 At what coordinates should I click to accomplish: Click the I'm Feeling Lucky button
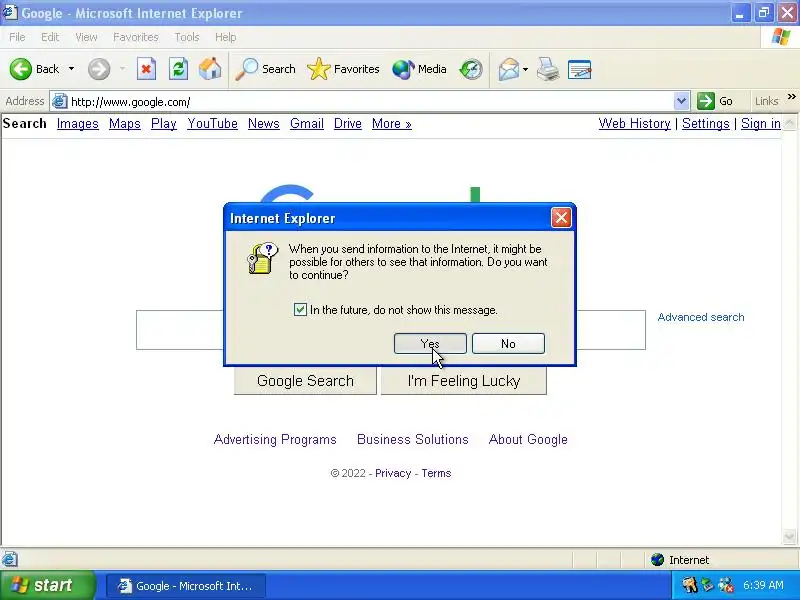point(463,381)
